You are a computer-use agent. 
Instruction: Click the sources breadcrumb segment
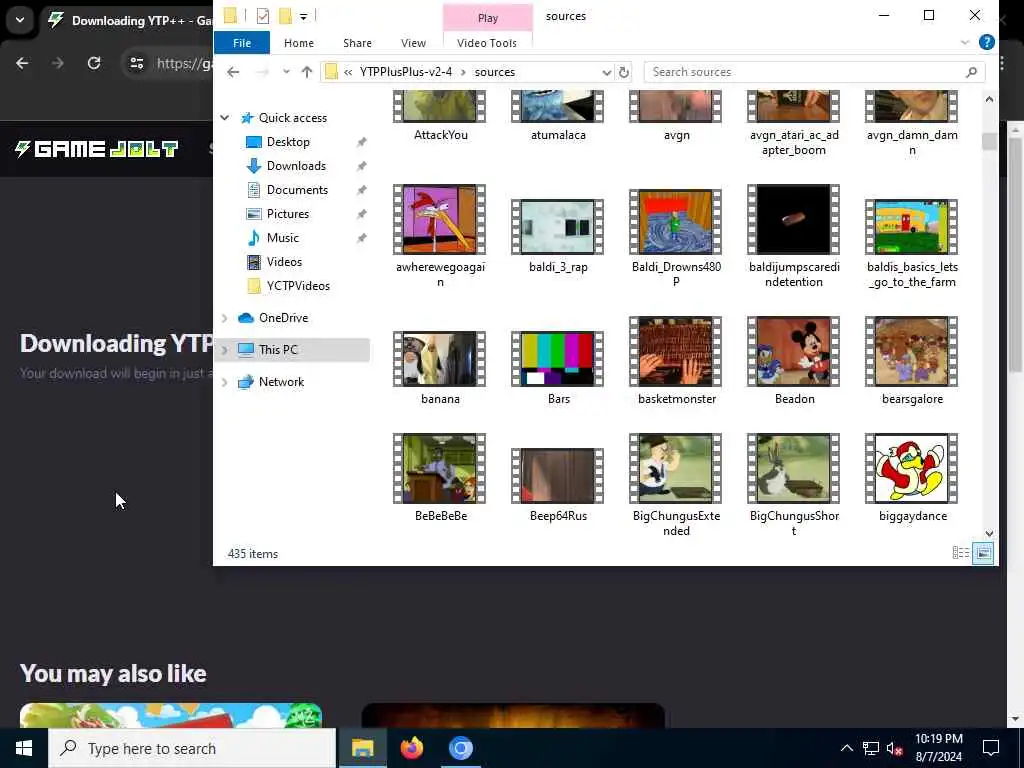point(494,72)
